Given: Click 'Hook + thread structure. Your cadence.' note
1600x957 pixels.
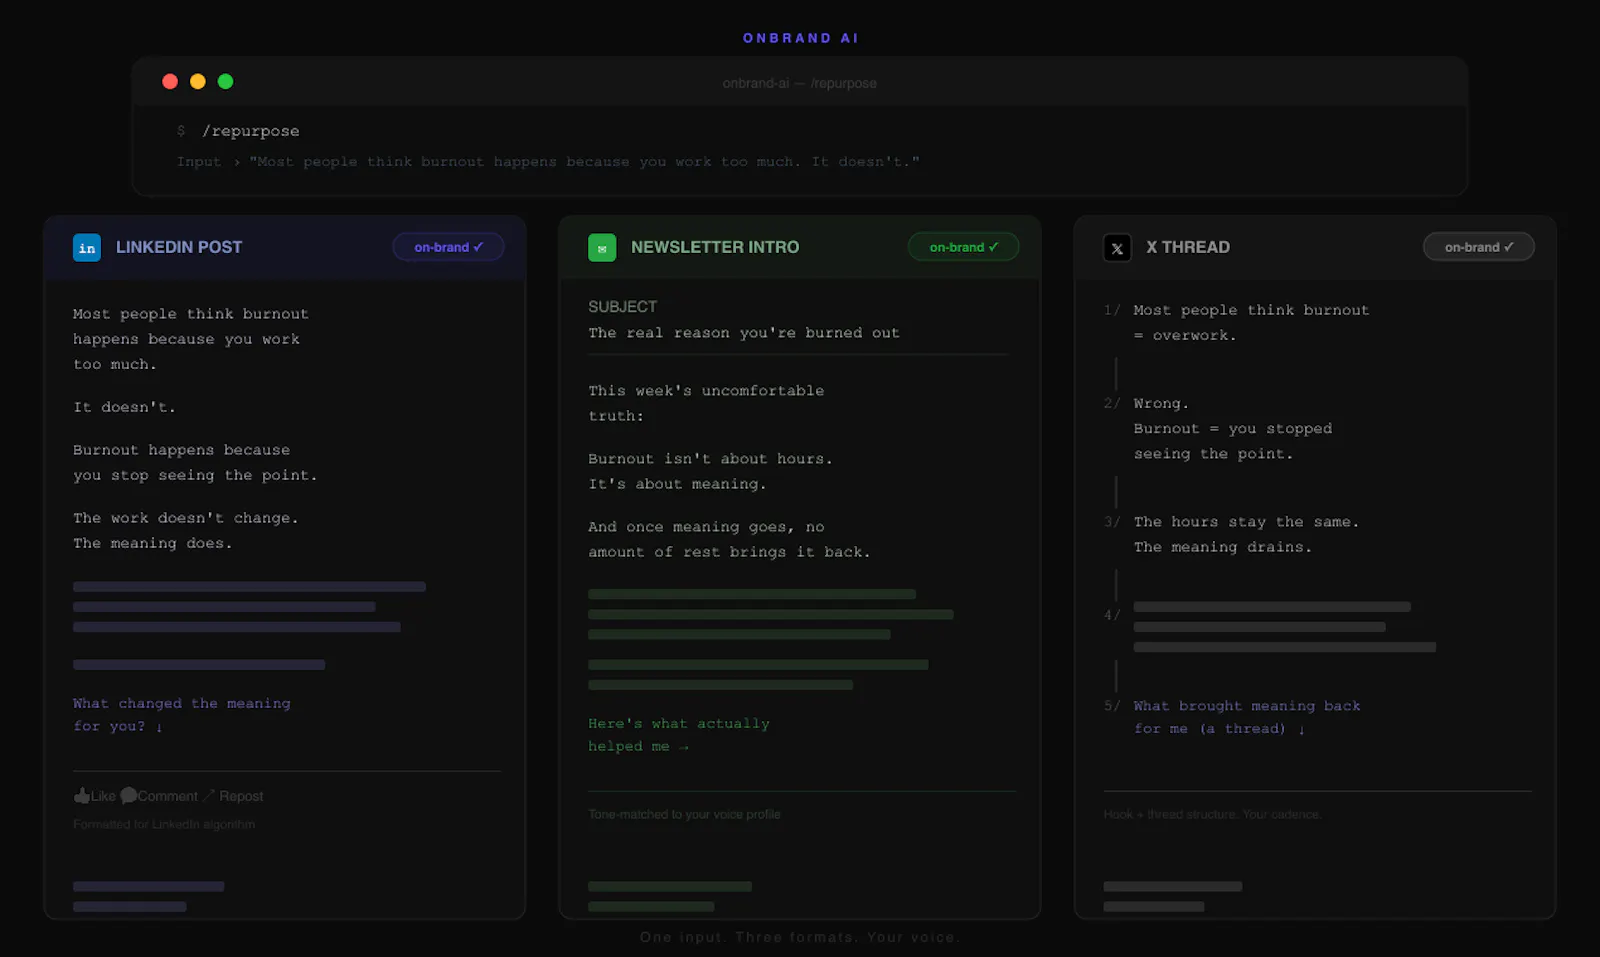Looking at the screenshot, I should [1212, 815].
